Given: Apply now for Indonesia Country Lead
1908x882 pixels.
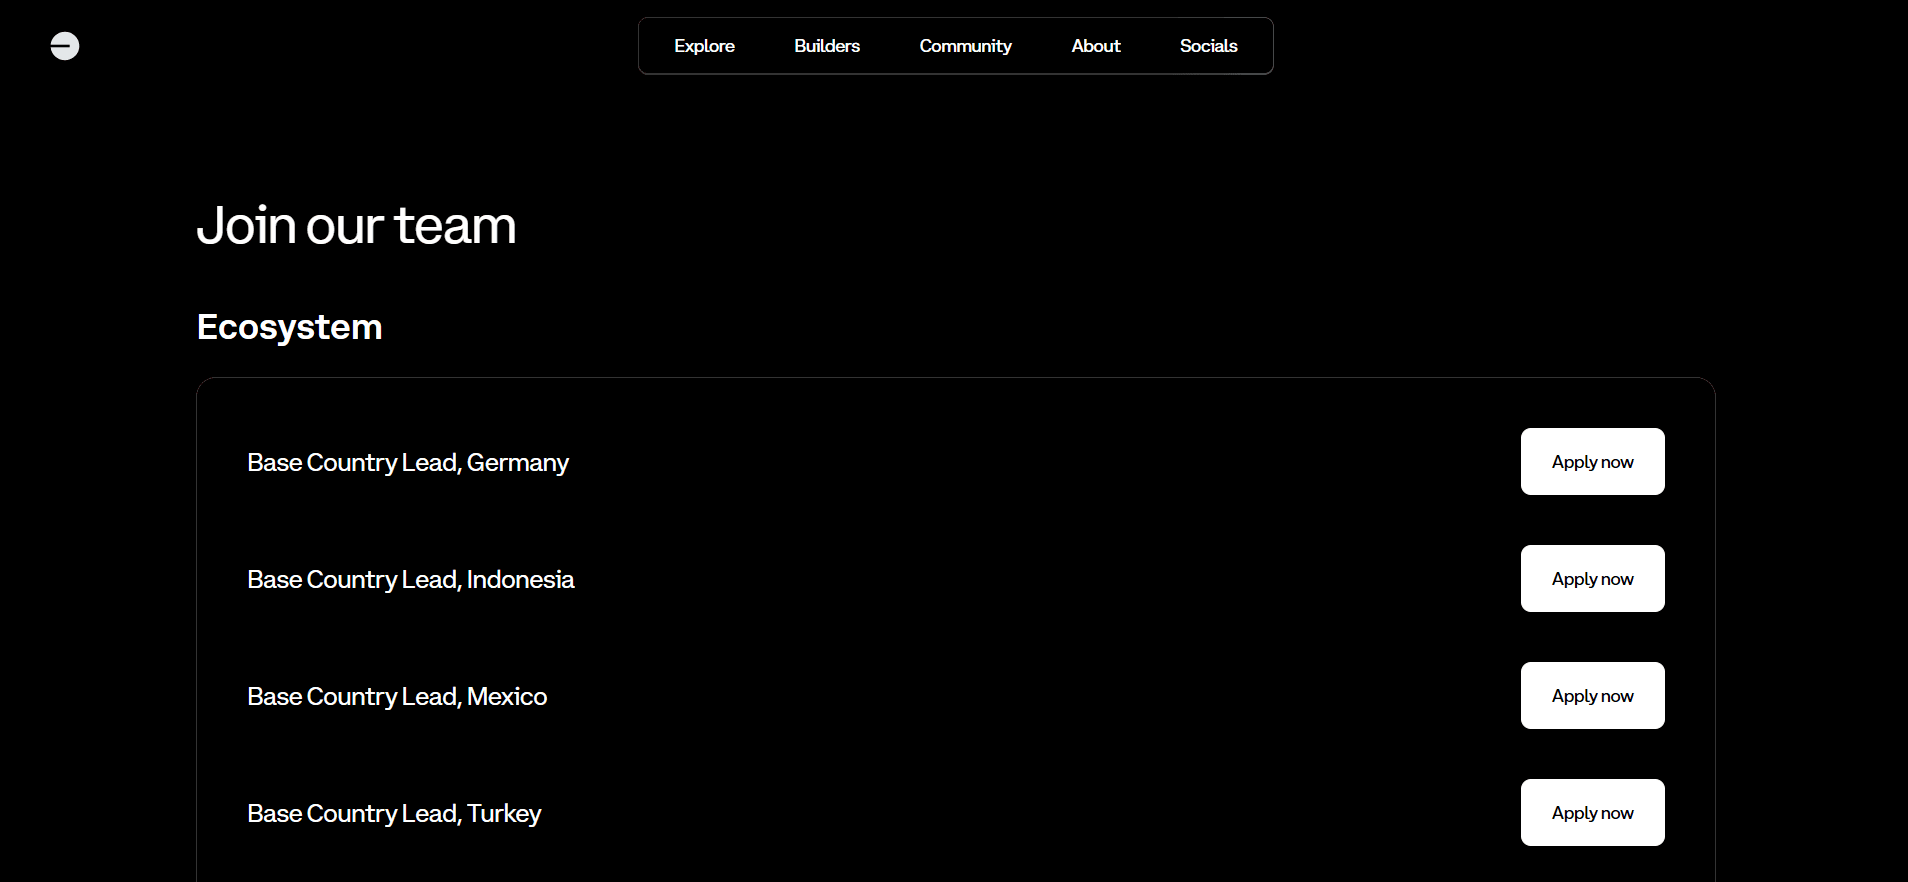Looking at the screenshot, I should click(1592, 579).
